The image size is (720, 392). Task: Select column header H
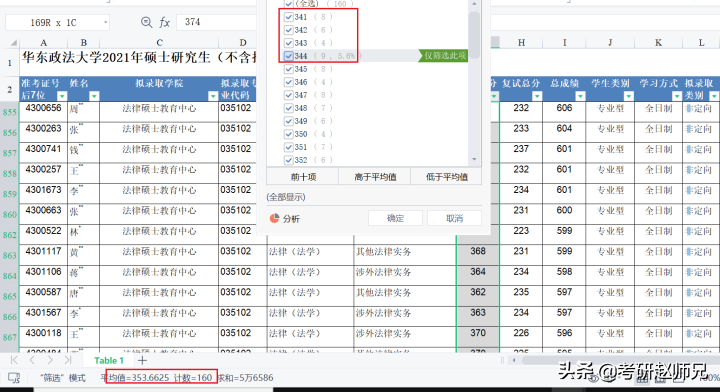(521, 43)
